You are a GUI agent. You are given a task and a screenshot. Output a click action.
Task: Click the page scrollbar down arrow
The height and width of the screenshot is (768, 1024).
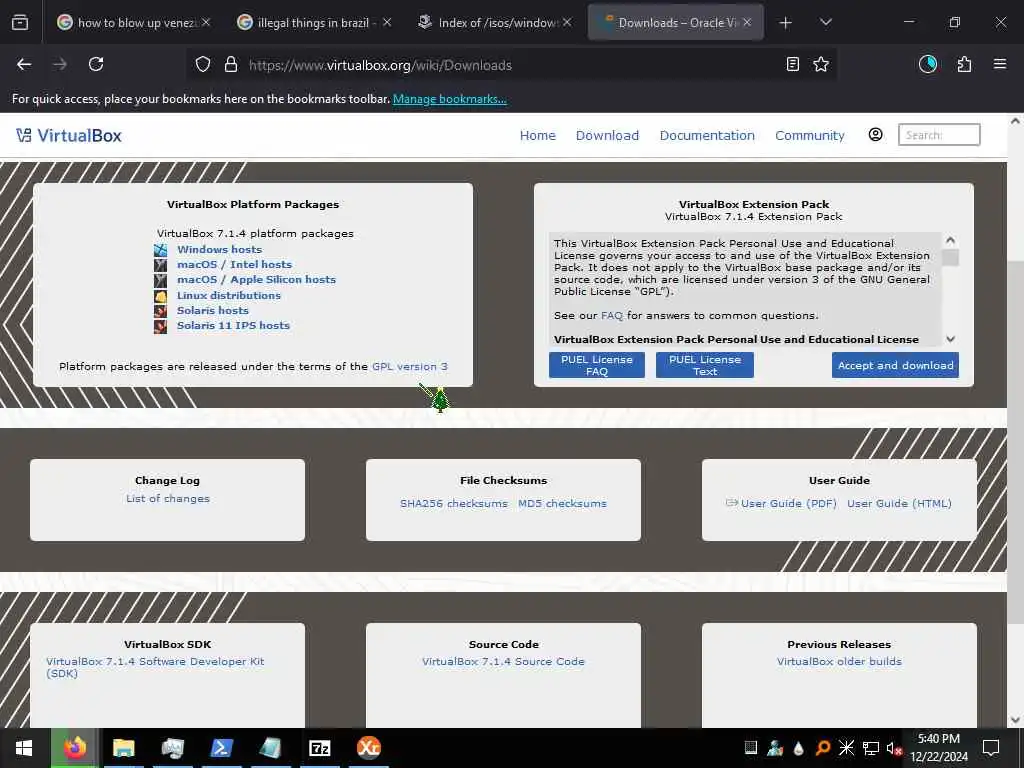(x=1014, y=720)
